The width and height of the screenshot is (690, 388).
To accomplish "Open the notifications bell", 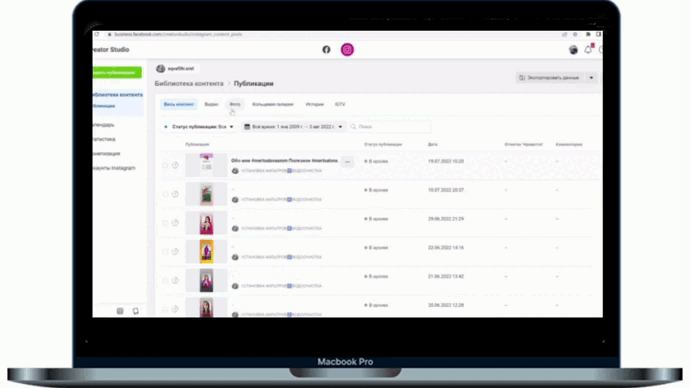I will pos(588,50).
